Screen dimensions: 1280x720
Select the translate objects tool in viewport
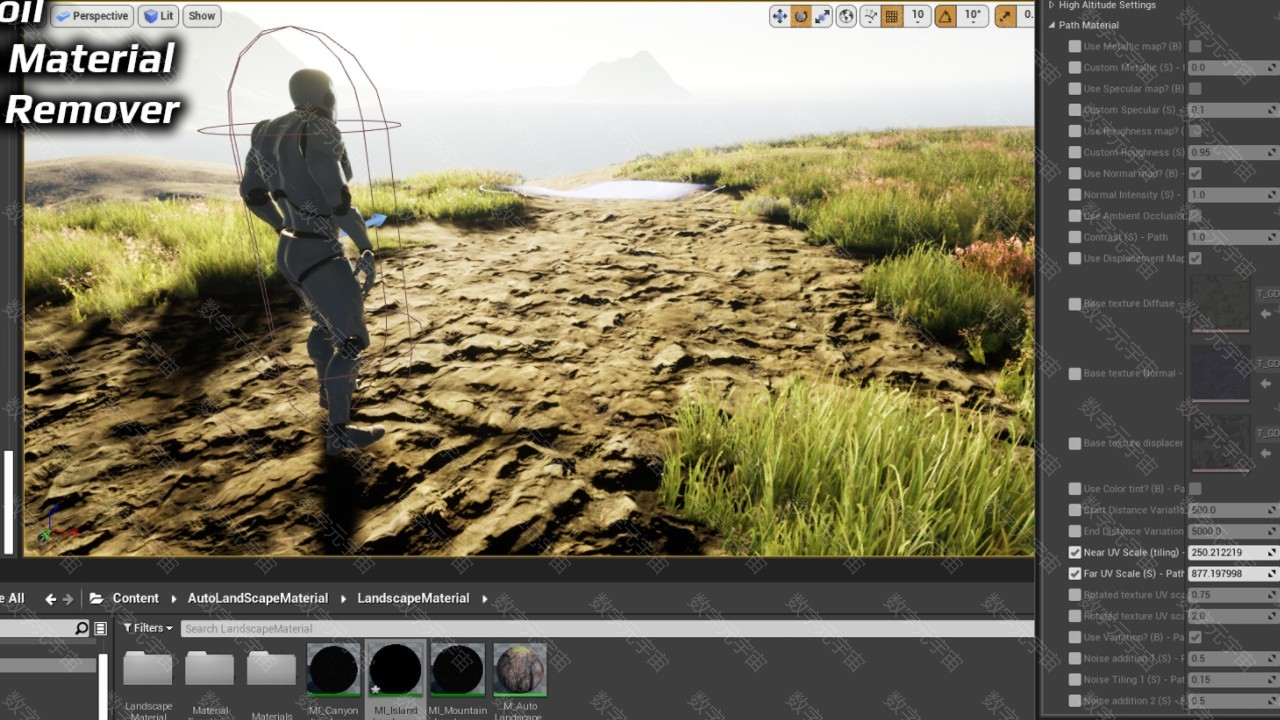[x=780, y=16]
